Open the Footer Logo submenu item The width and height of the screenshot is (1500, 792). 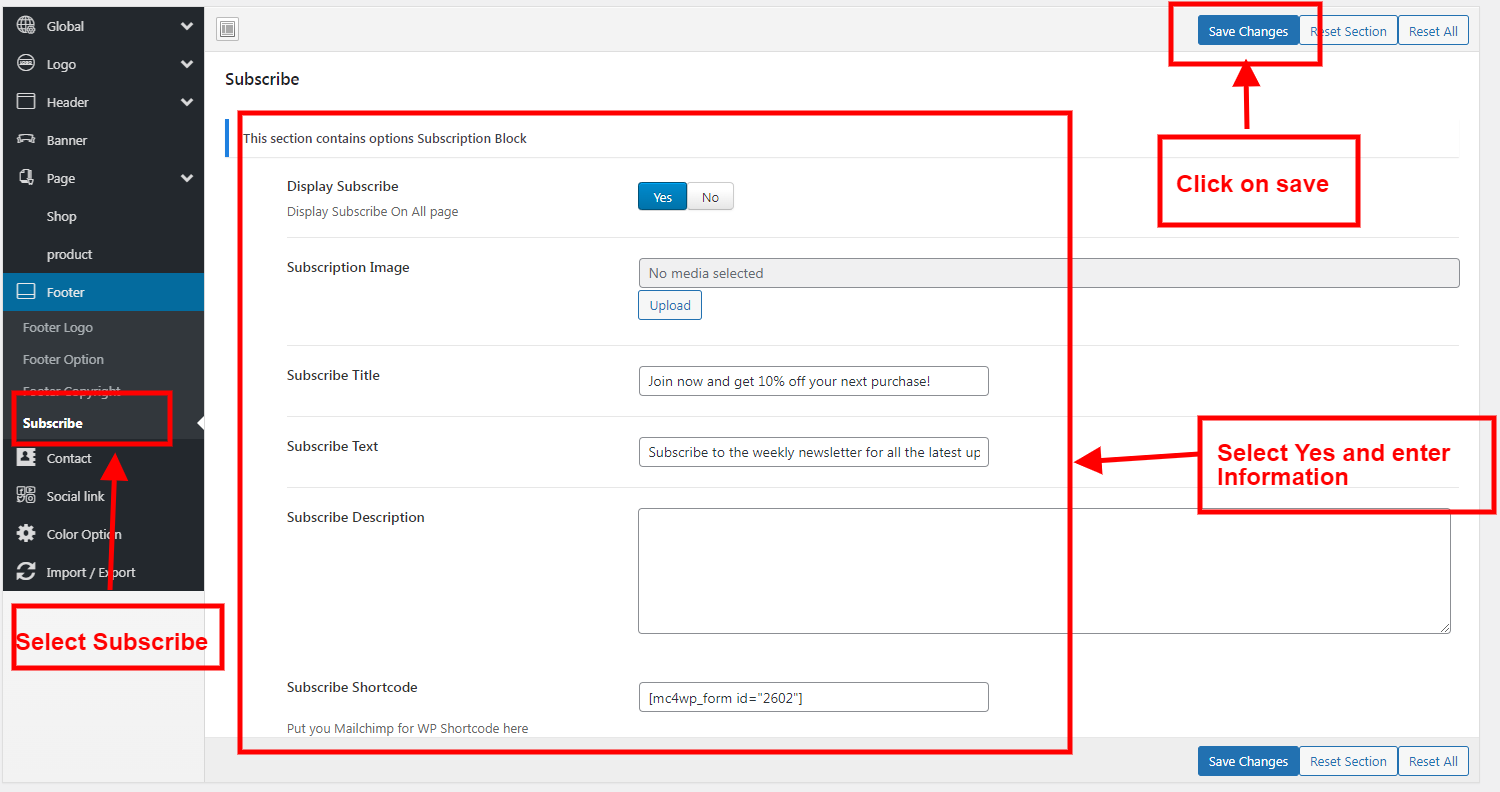tap(58, 327)
